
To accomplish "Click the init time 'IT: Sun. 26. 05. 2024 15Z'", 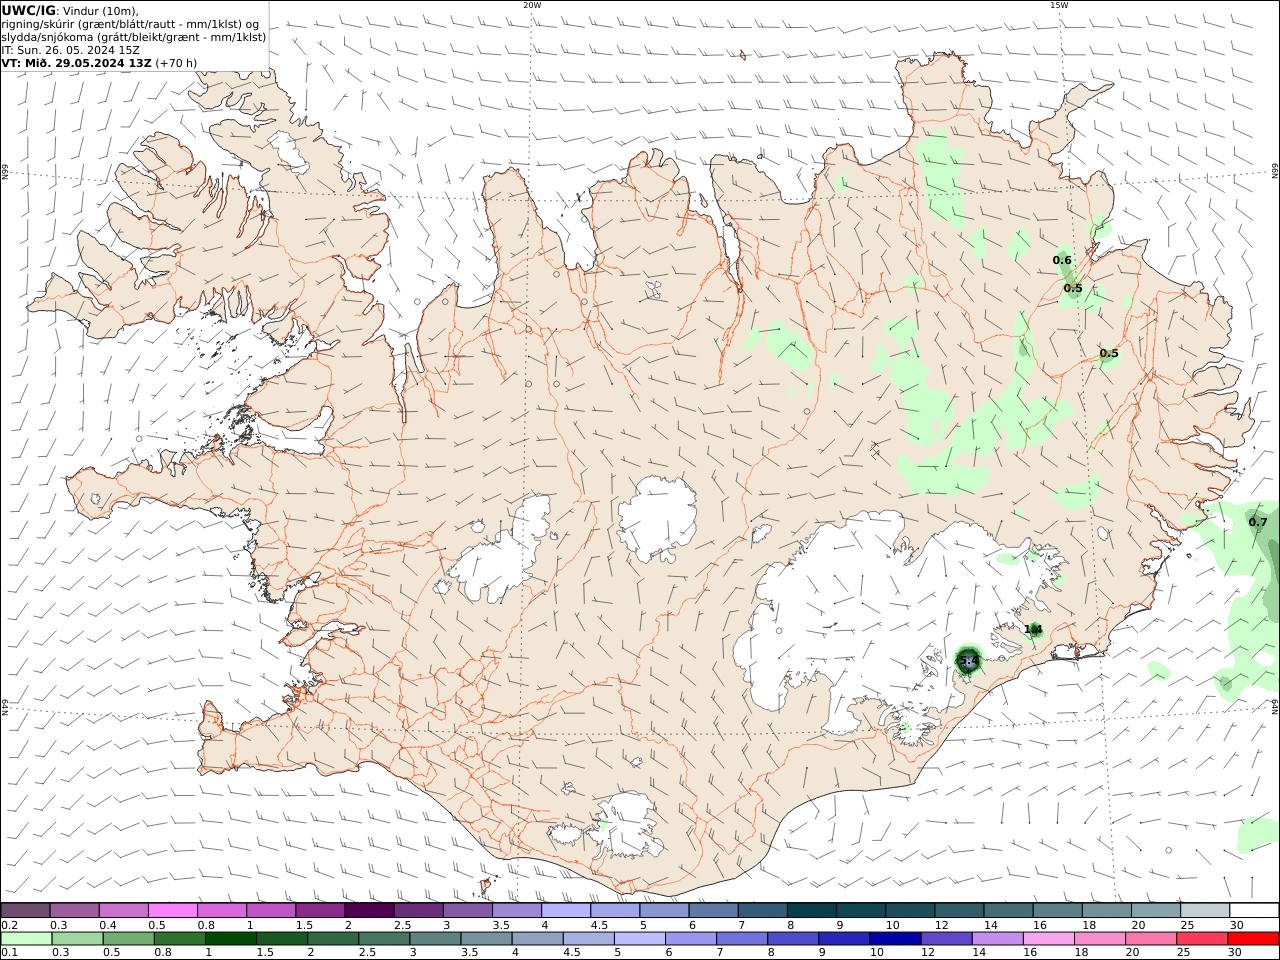I will pyautogui.click(x=70, y=50).
